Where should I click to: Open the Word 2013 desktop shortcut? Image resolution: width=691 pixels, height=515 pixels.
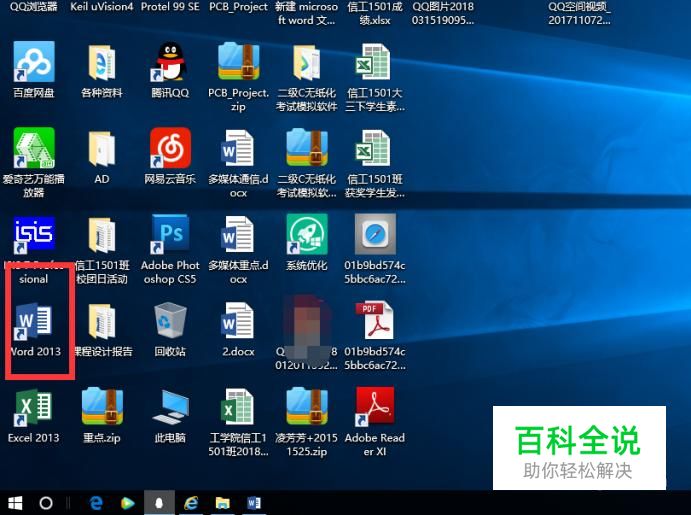click(34, 322)
